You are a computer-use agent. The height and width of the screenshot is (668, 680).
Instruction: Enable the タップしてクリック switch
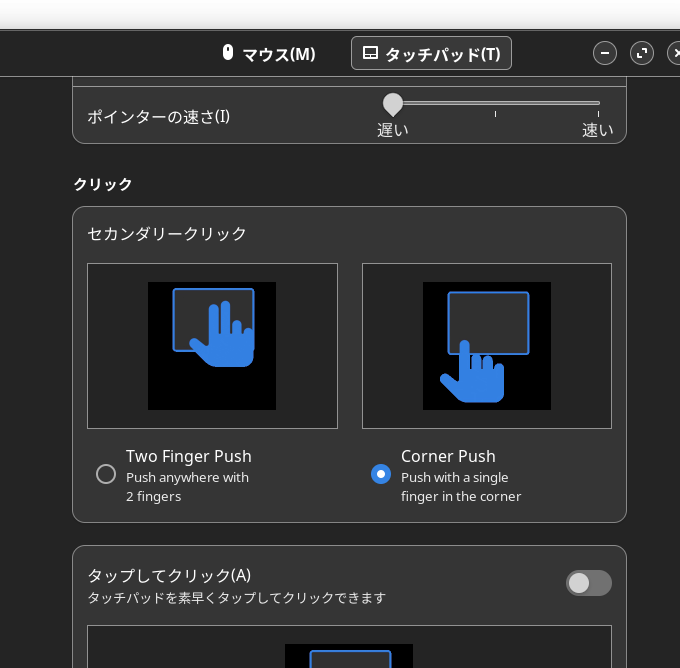tap(588, 583)
